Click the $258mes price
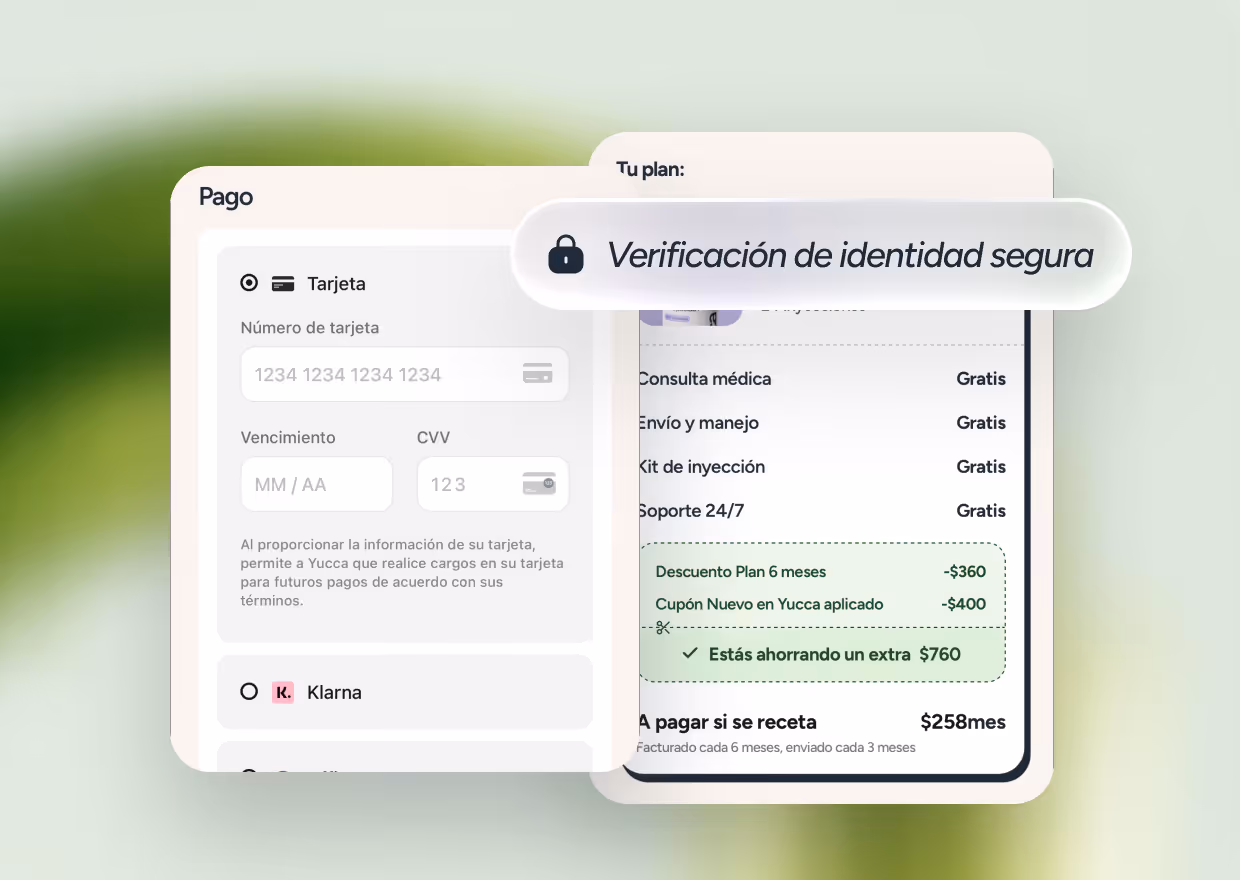Image resolution: width=1240 pixels, height=880 pixels. pyautogui.click(x=963, y=722)
